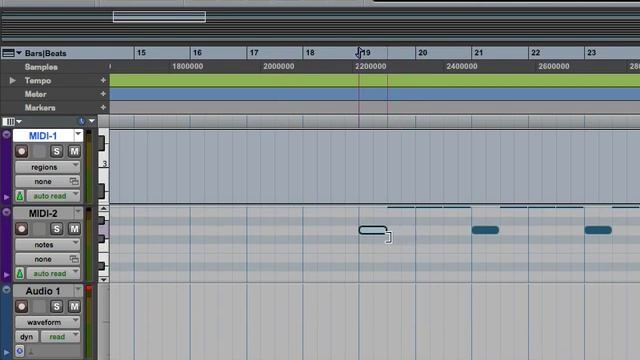The height and width of the screenshot is (360, 640).
Task: Click the Audio 1 playlist triangle icon
Action: (x=6, y=352)
